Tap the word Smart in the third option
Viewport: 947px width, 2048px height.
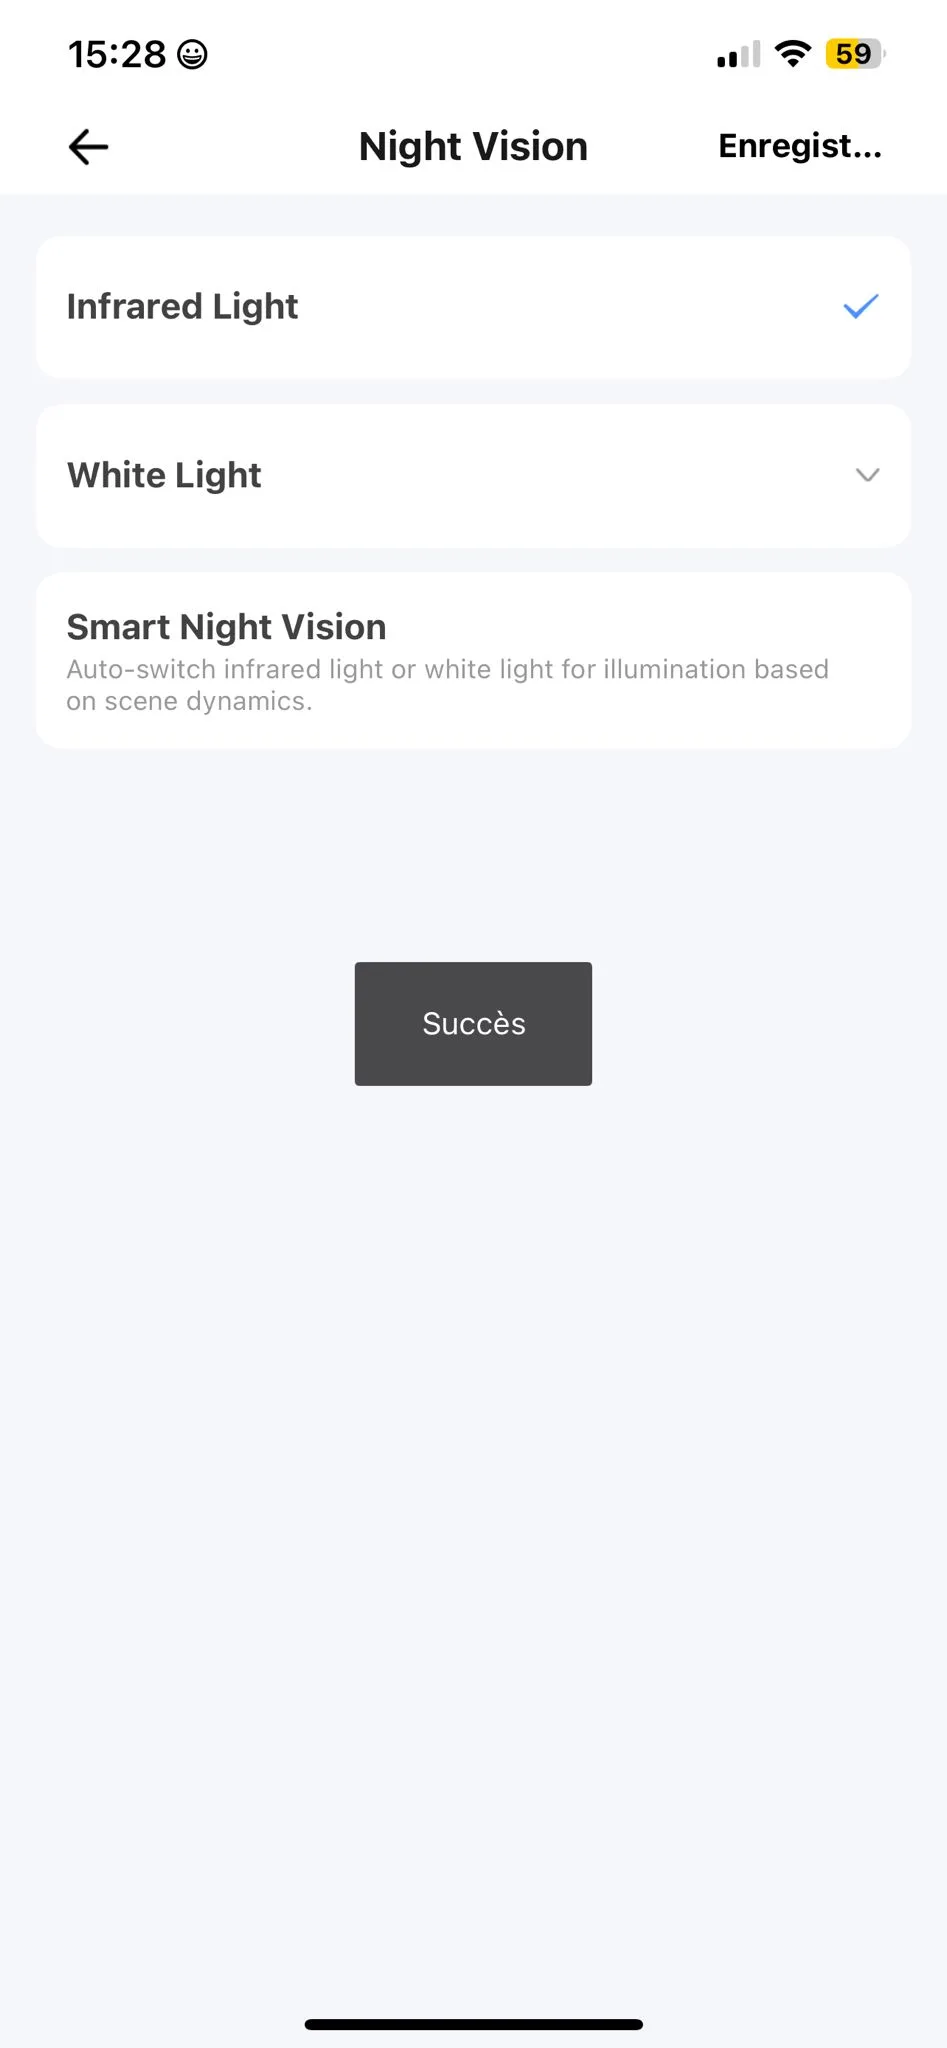[118, 627]
